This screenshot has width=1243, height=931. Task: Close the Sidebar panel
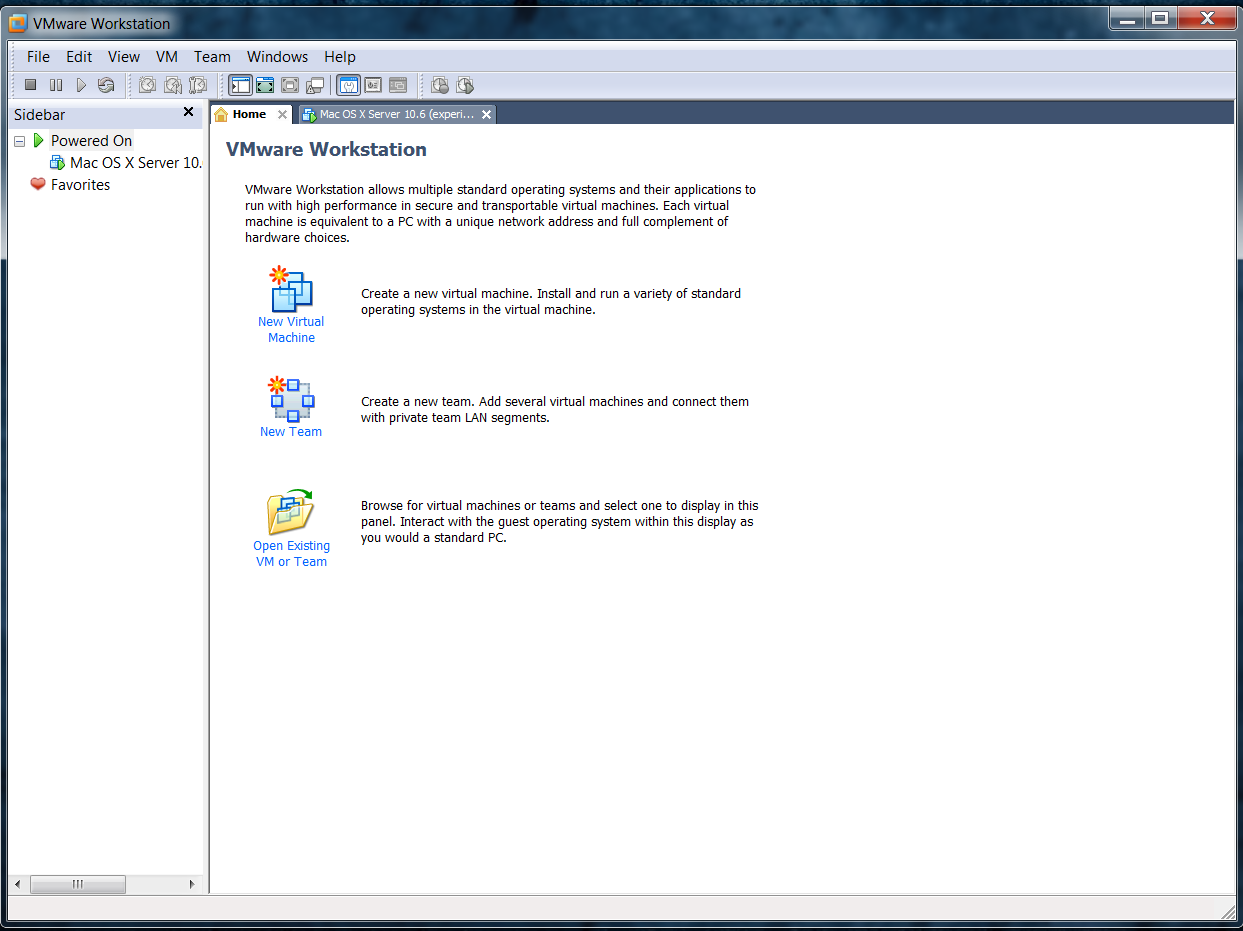[188, 112]
